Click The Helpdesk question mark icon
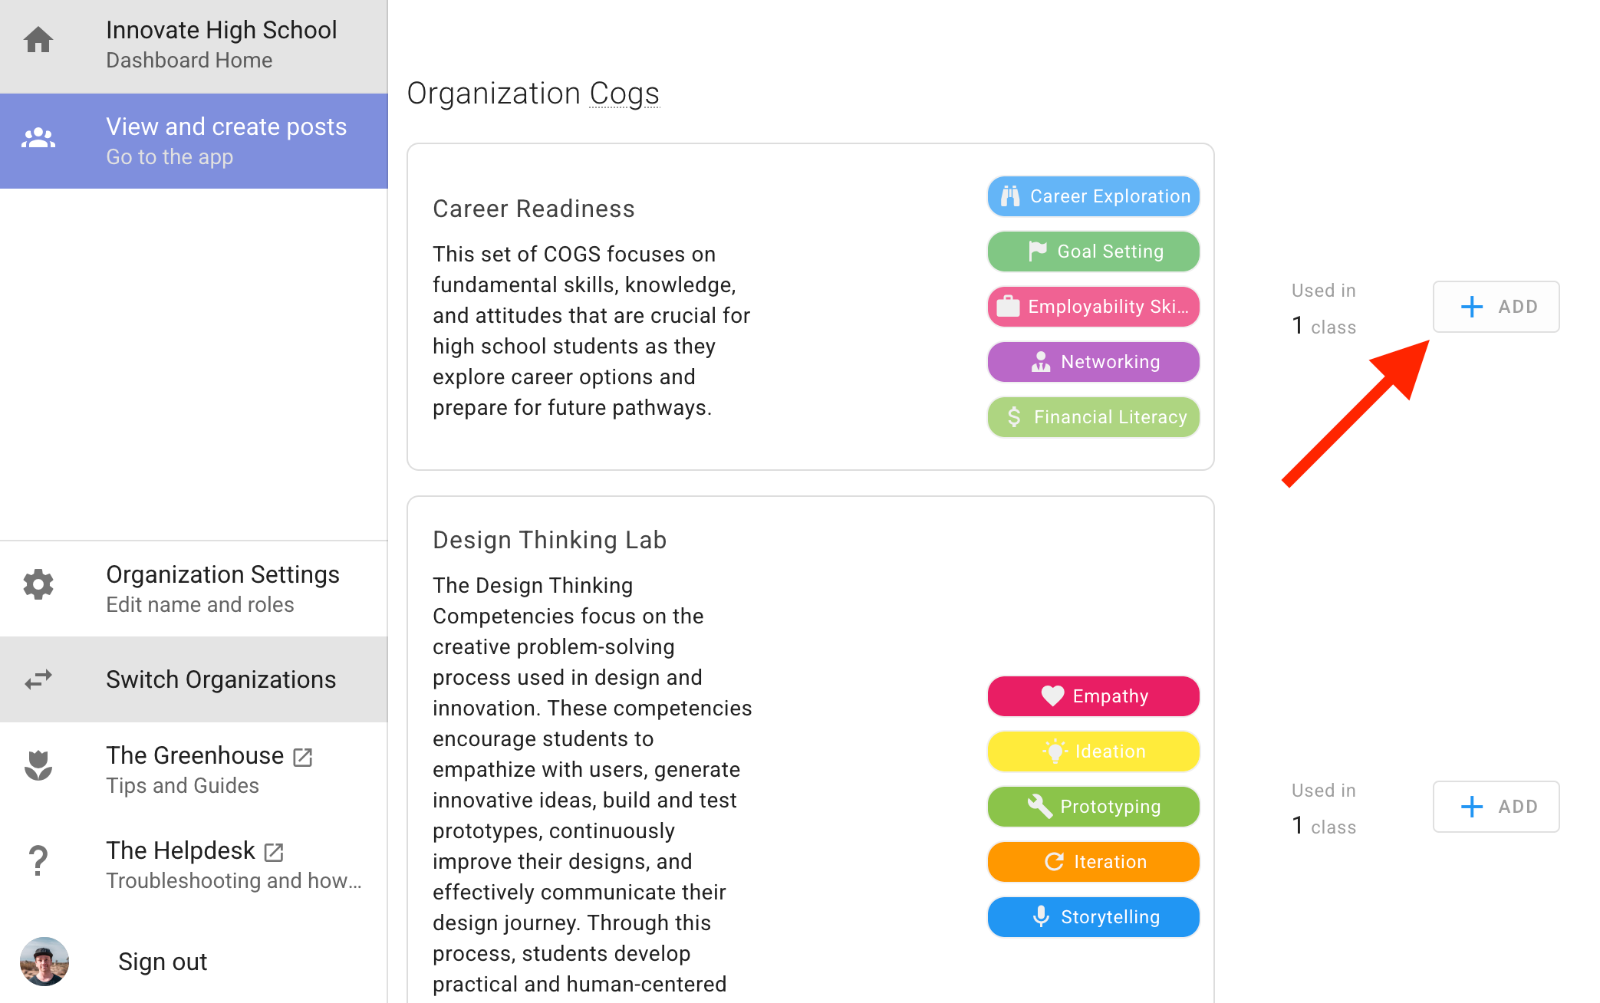1600x1003 pixels. pyautogui.click(x=38, y=860)
